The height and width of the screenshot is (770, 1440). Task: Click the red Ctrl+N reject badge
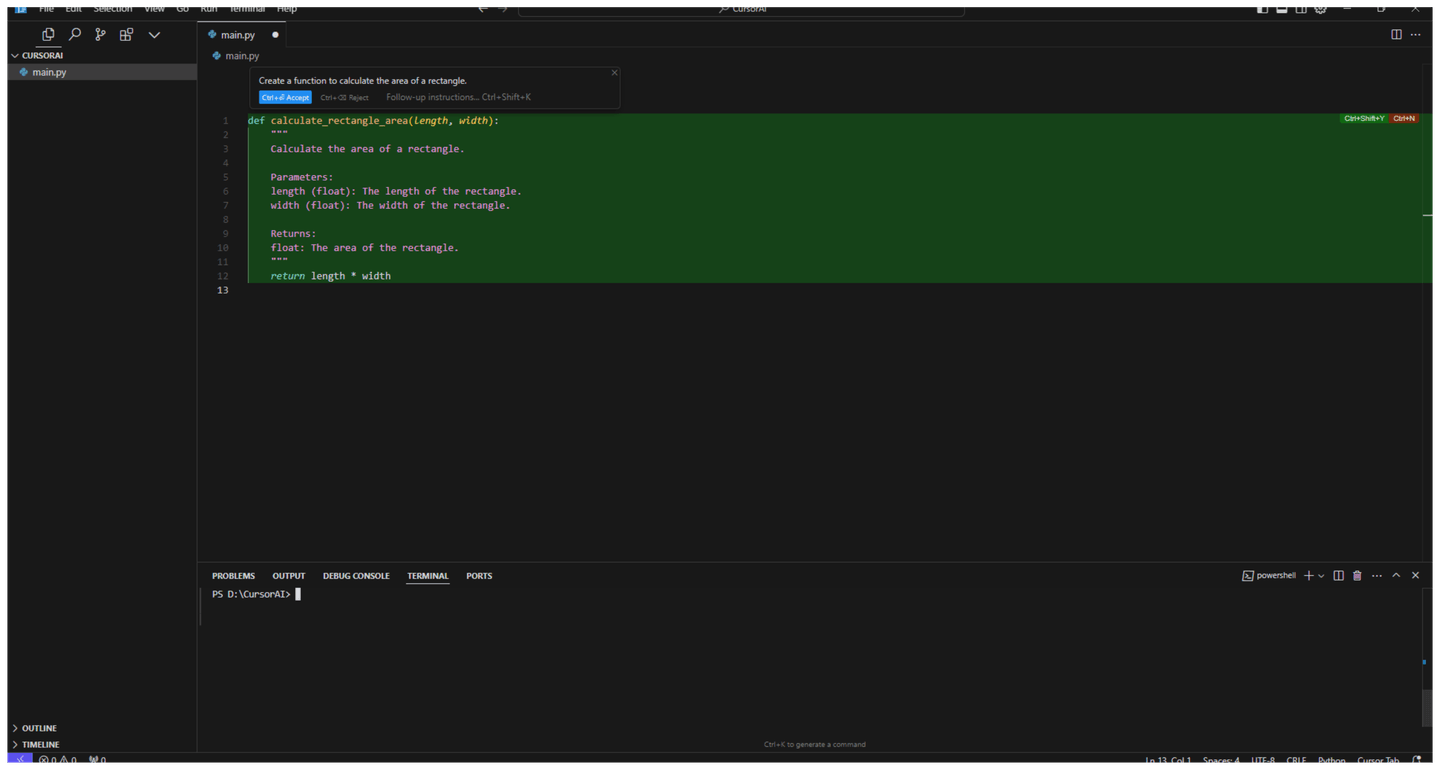1404,118
